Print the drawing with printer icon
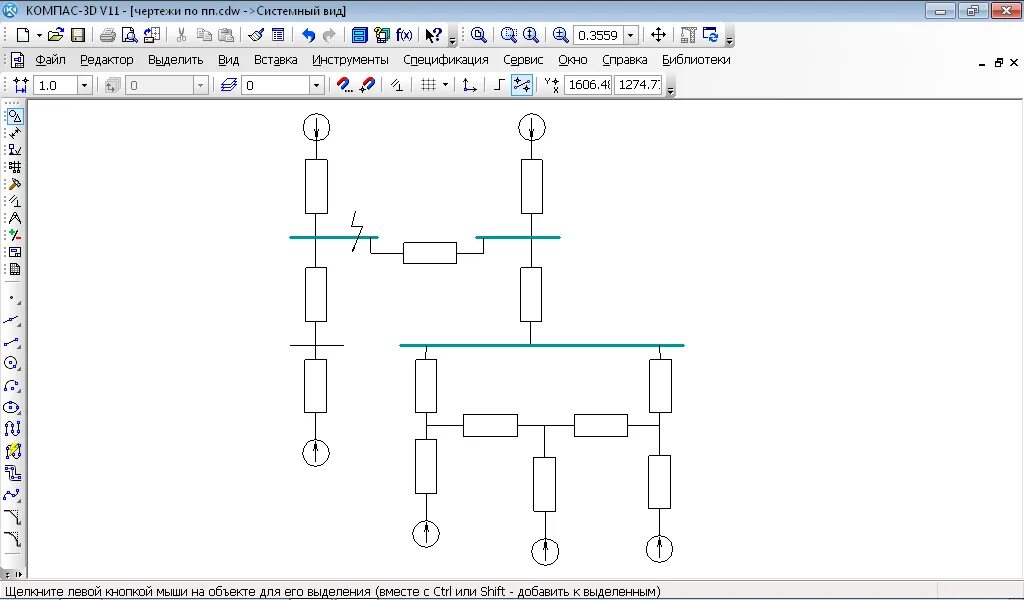The image size is (1024, 600). click(x=108, y=35)
